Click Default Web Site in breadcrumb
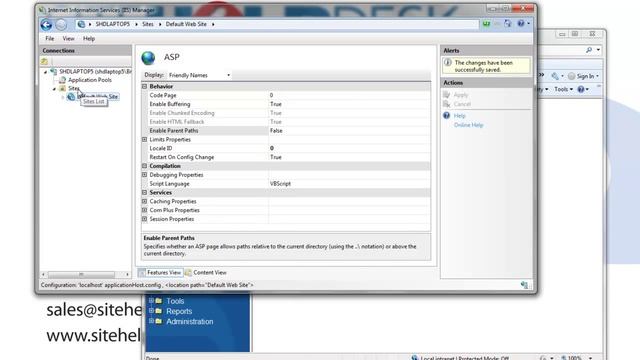The height and width of the screenshot is (360, 640). 186,24
